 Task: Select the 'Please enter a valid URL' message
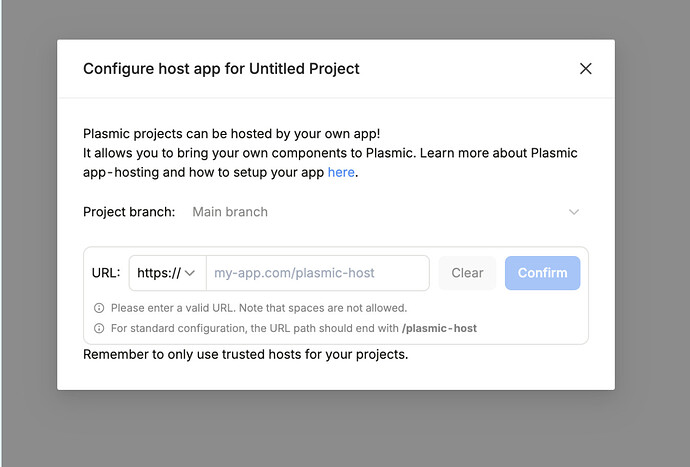[258, 308]
